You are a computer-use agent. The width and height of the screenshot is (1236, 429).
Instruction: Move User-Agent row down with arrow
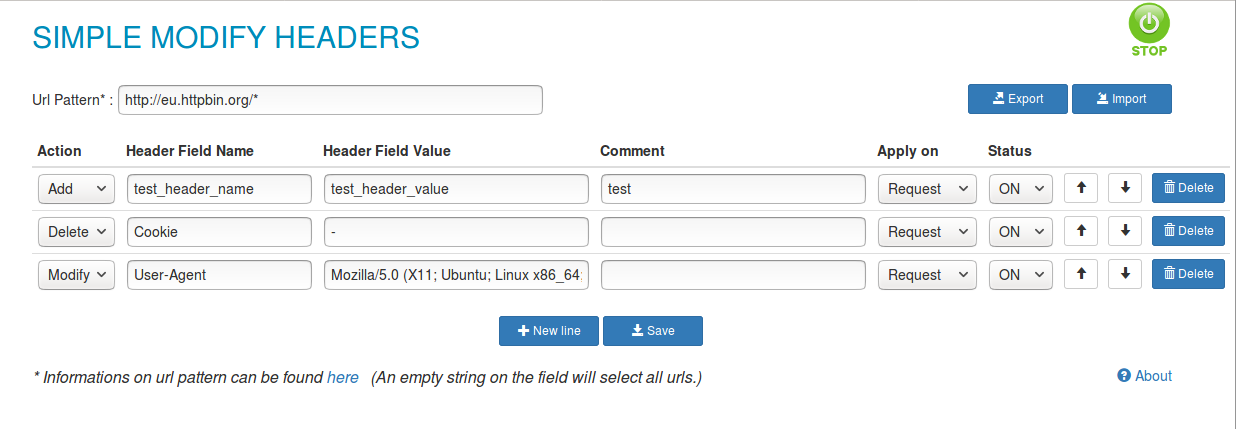click(1125, 274)
